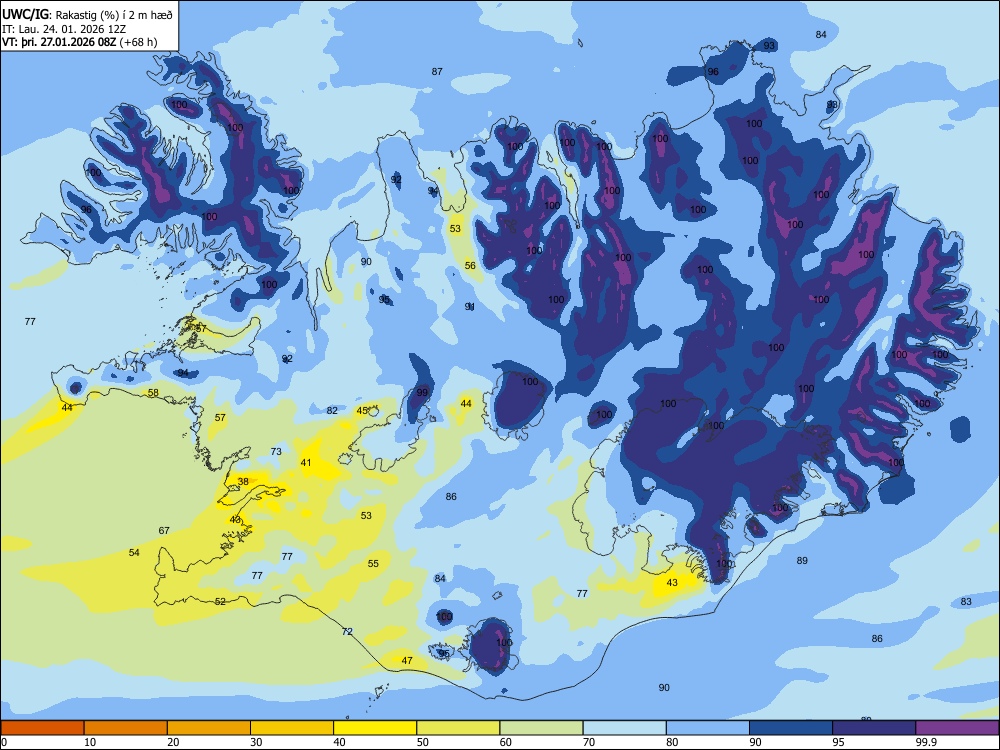Click the humidity value '54' on the map
Image resolution: width=1000 pixels, height=750 pixels.
click(134, 552)
